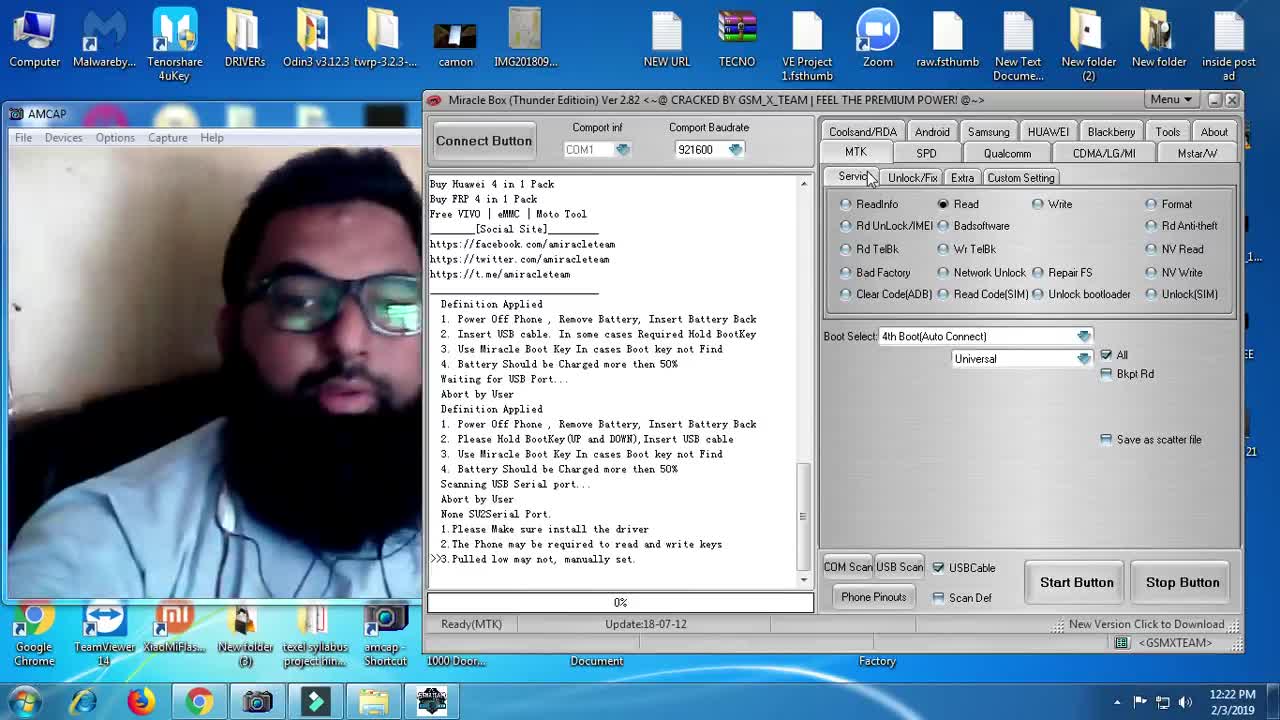Viewport: 1280px width, 720px height.
Task: Open the Comport inf COM1 dropdown
Action: [x=623, y=150]
